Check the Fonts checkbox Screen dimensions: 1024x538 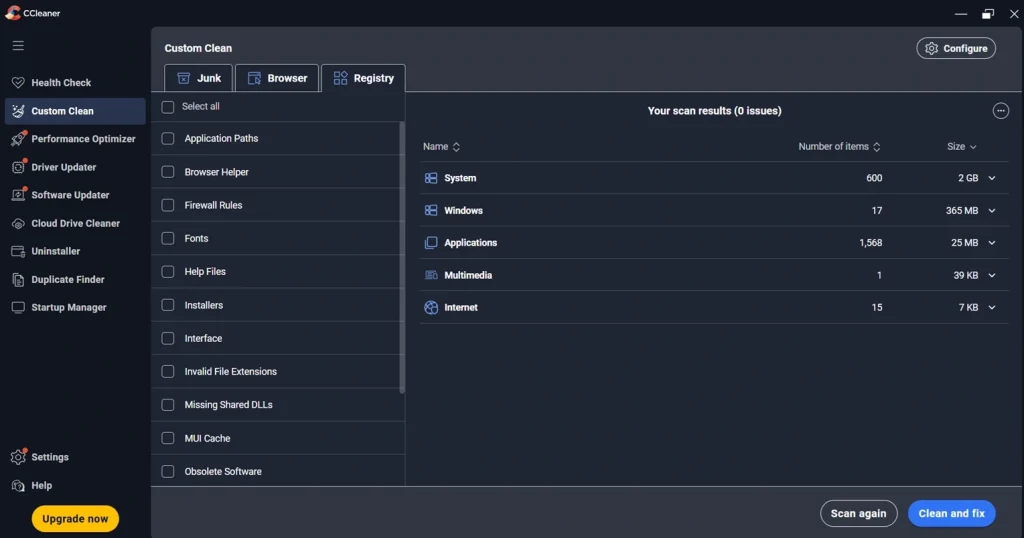[x=168, y=238]
